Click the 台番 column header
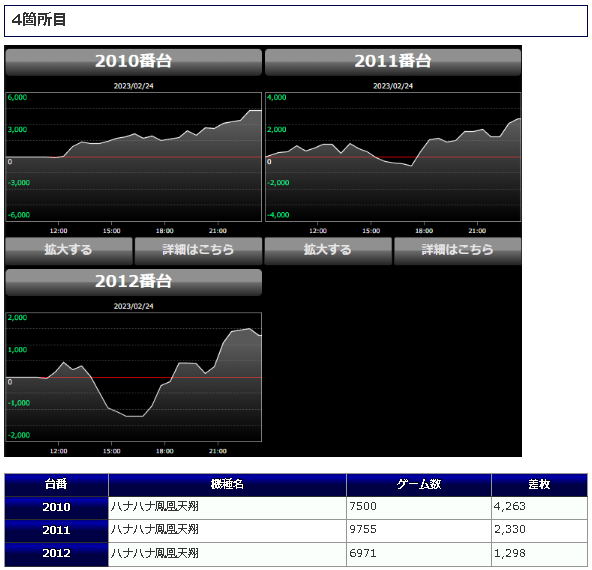The height and width of the screenshot is (570, 592). pyautogui.click(x=56, y=485)
